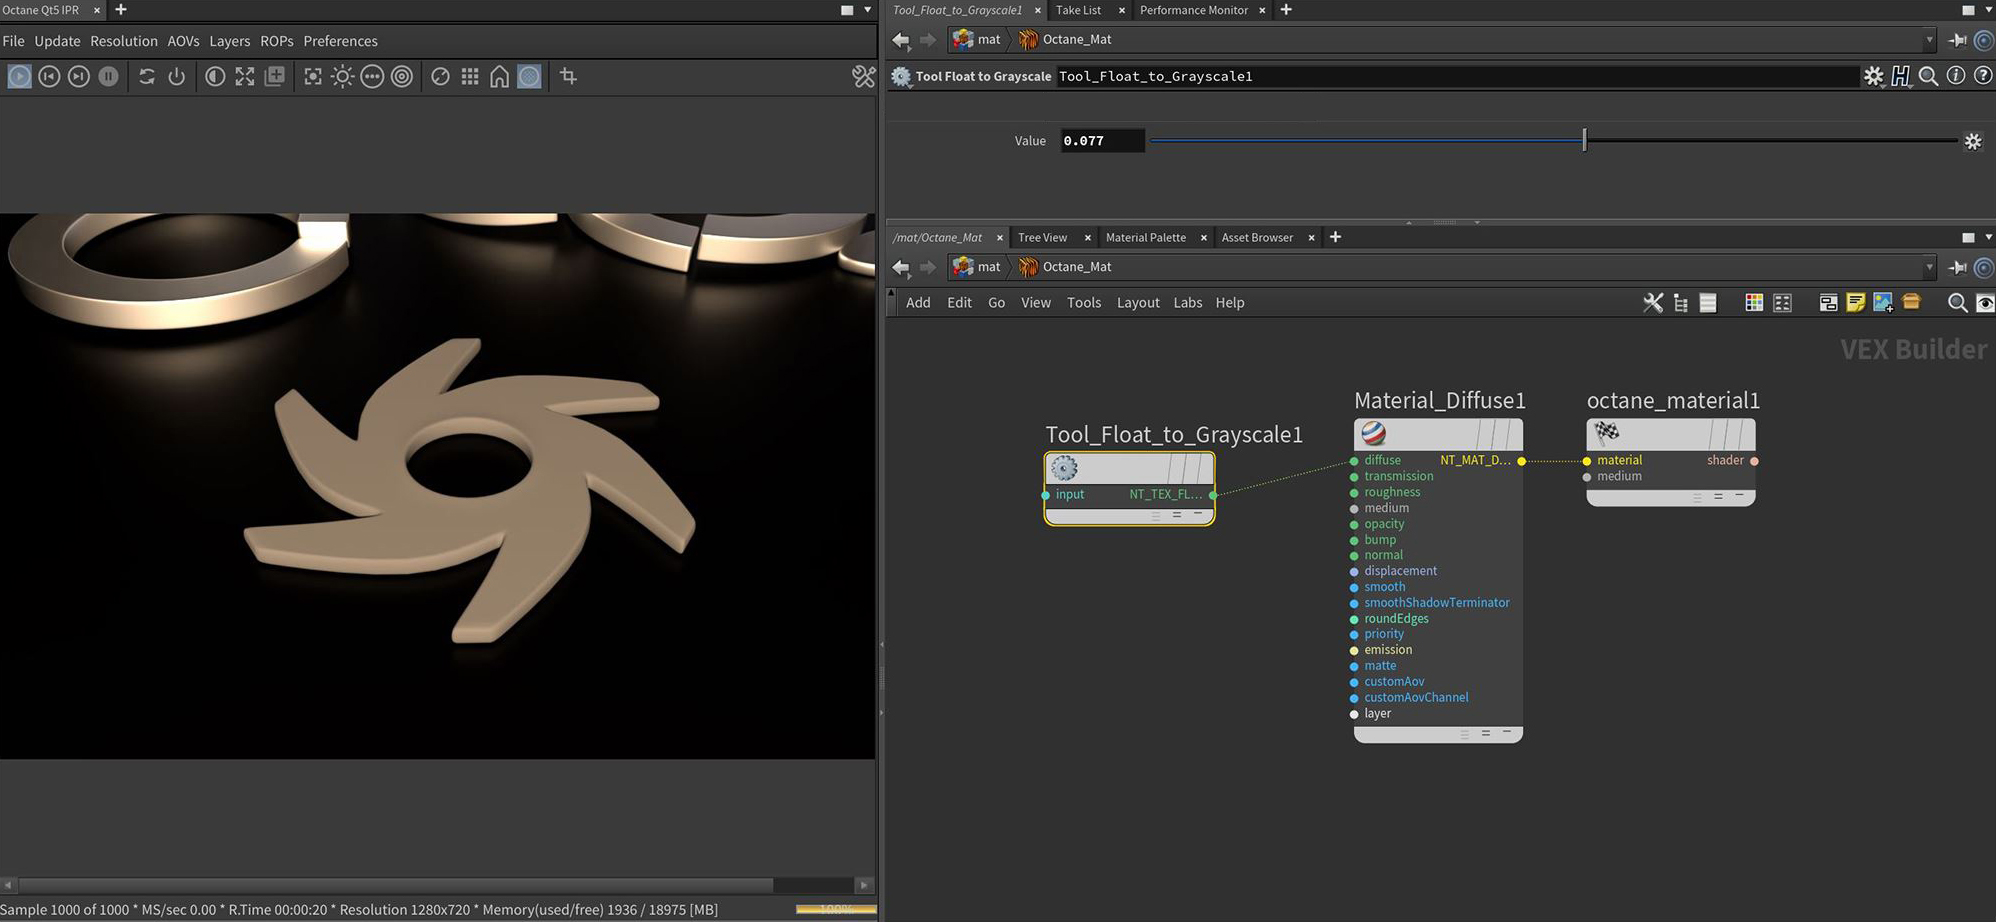1996x922 pixels.
Task: Open the parameter gear dropdown menu
Action: [x=1873, y=76]
